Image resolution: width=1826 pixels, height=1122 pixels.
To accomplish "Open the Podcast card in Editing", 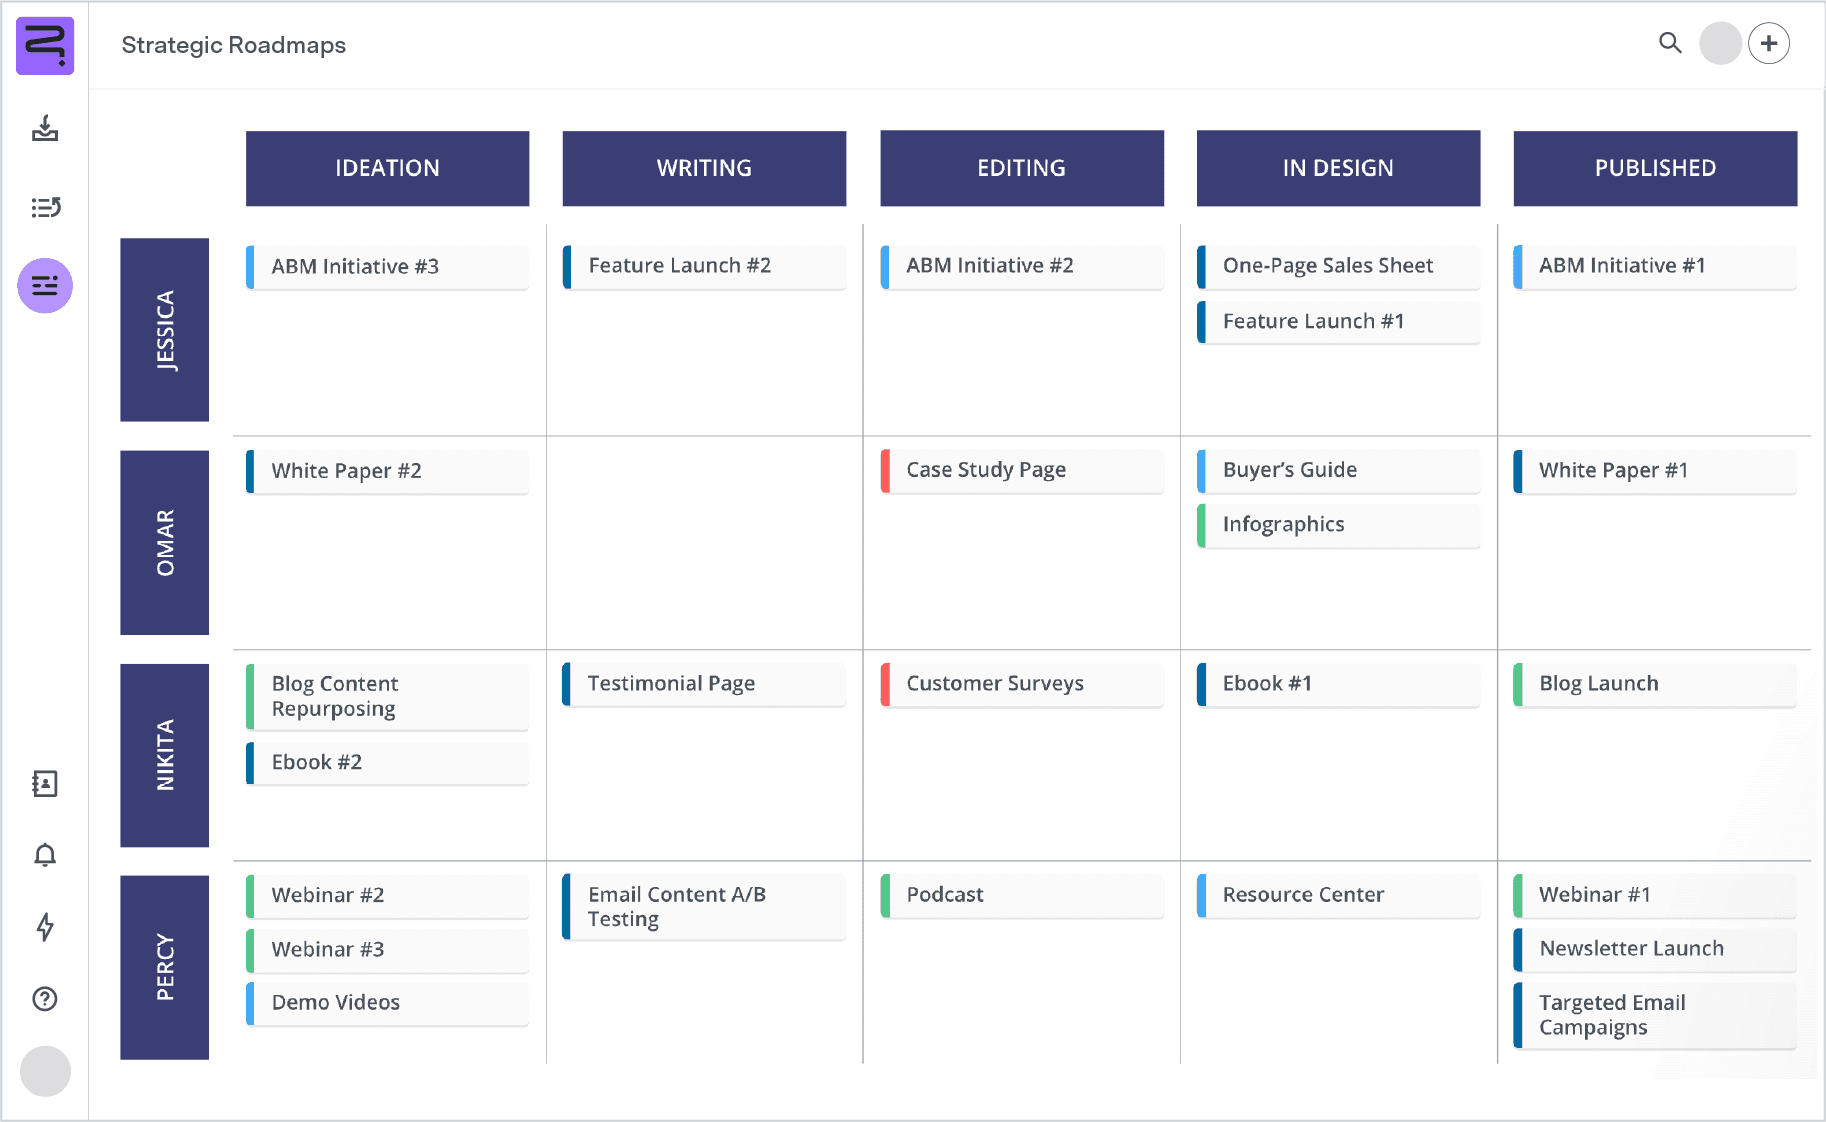I will click(x=1021, y=895).
